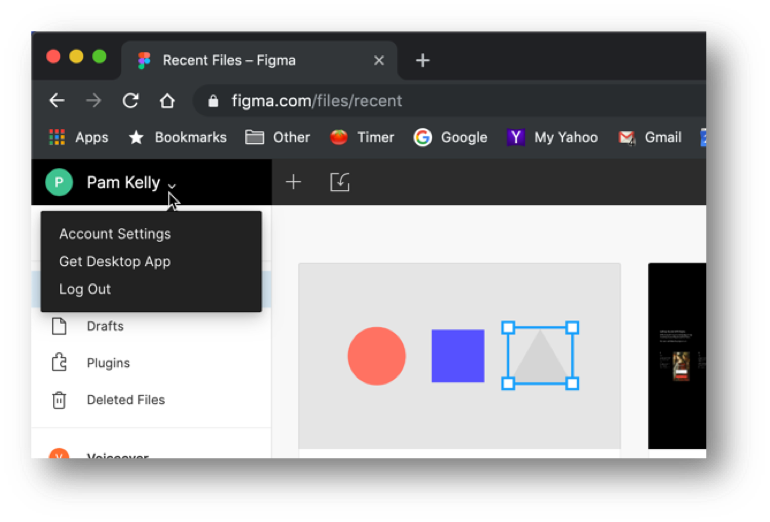Click the Deleted Files trash icon
This screenshot has height=522, width=770.
(59, 400)
